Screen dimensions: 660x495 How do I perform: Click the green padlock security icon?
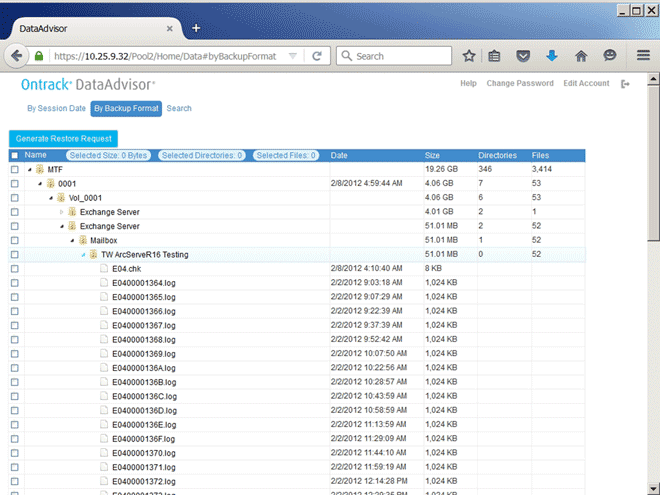(x=39, y=56)
